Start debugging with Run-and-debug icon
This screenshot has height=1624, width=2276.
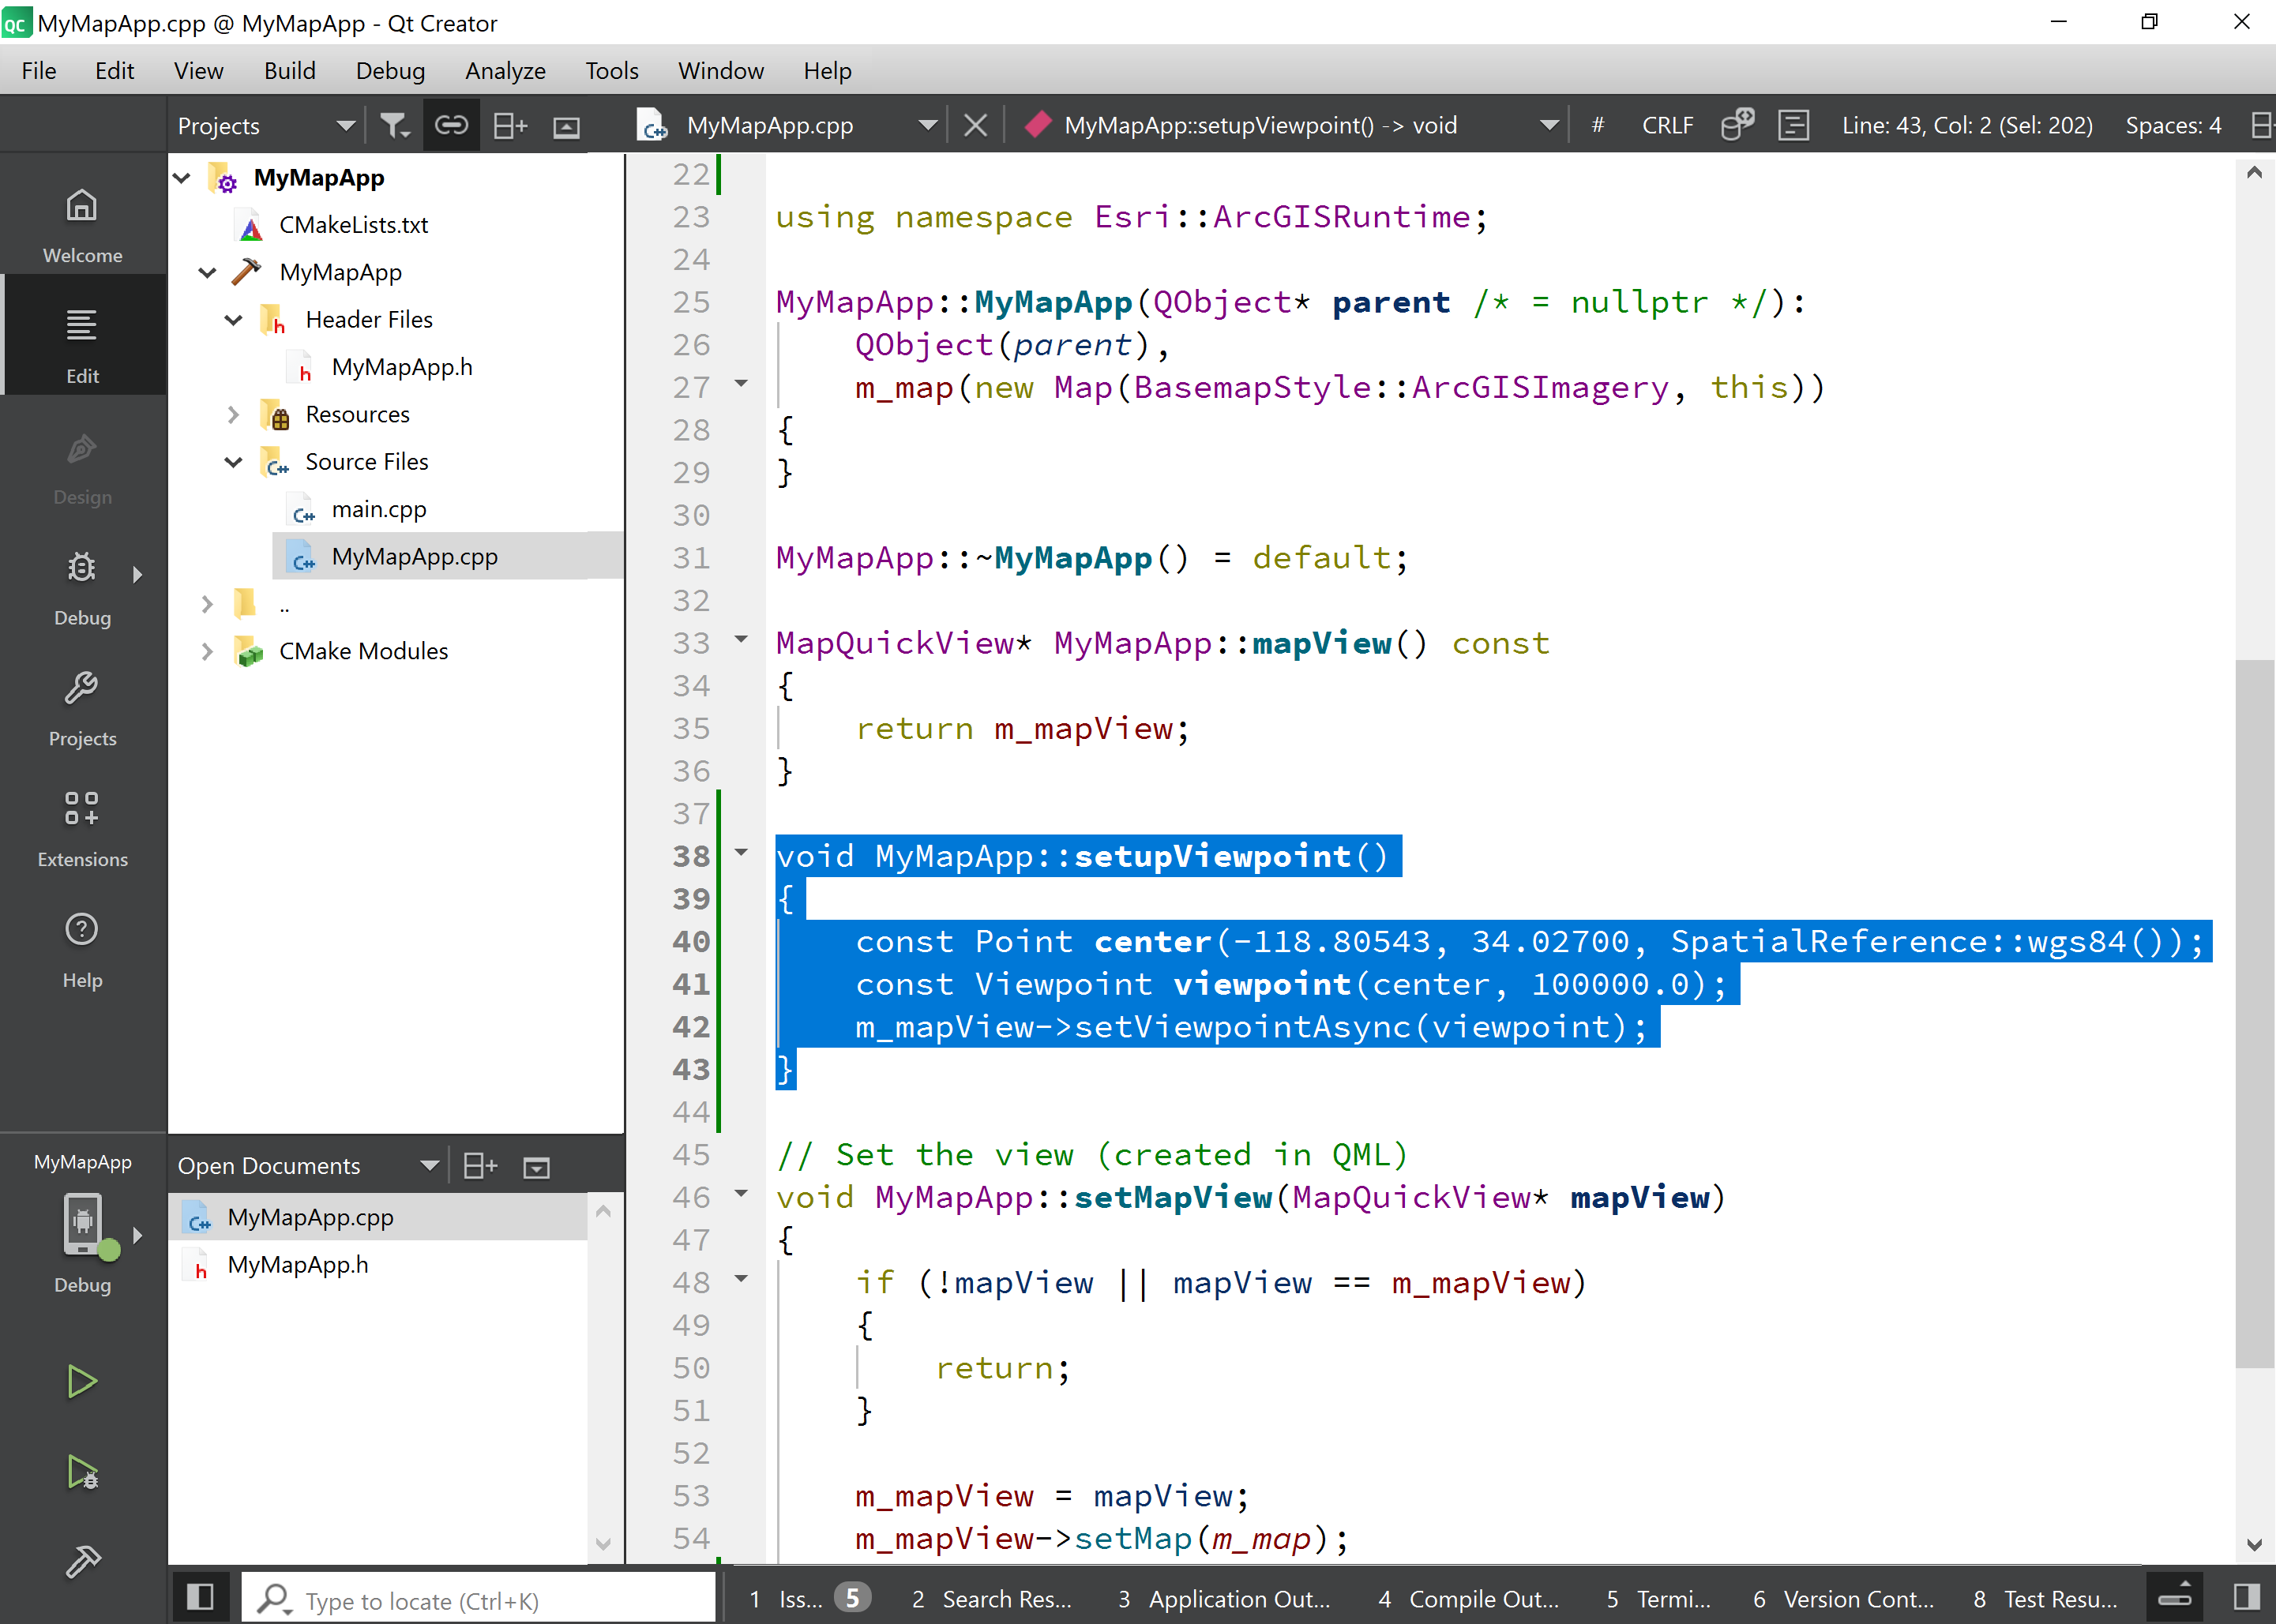82,1472
